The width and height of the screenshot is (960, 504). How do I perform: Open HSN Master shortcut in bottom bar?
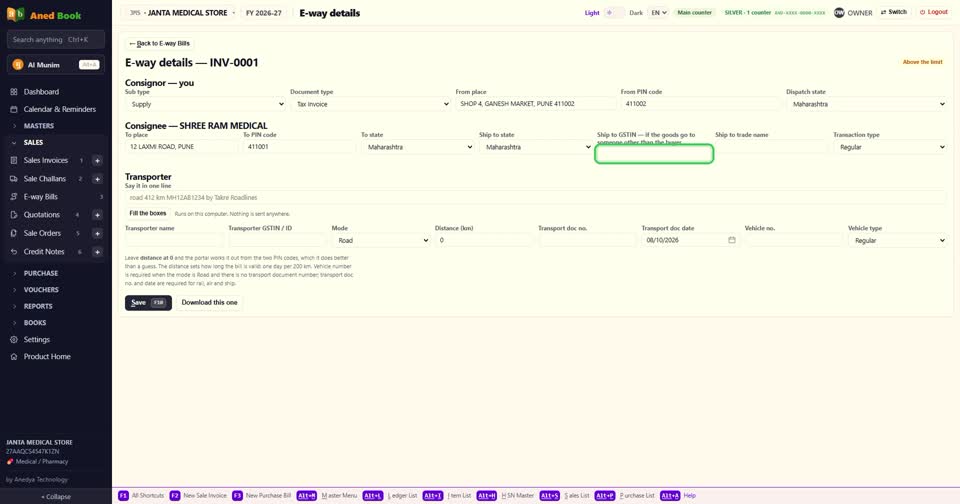click(506, 495)
